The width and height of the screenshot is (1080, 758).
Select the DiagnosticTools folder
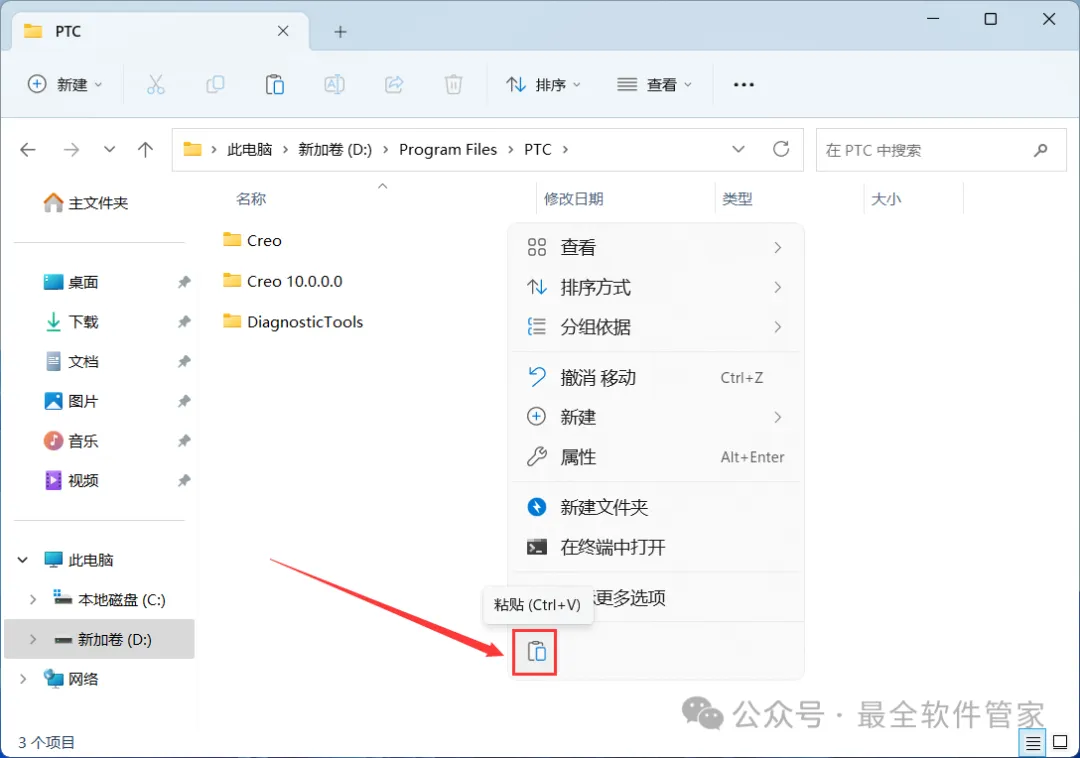tap(293, 322)
